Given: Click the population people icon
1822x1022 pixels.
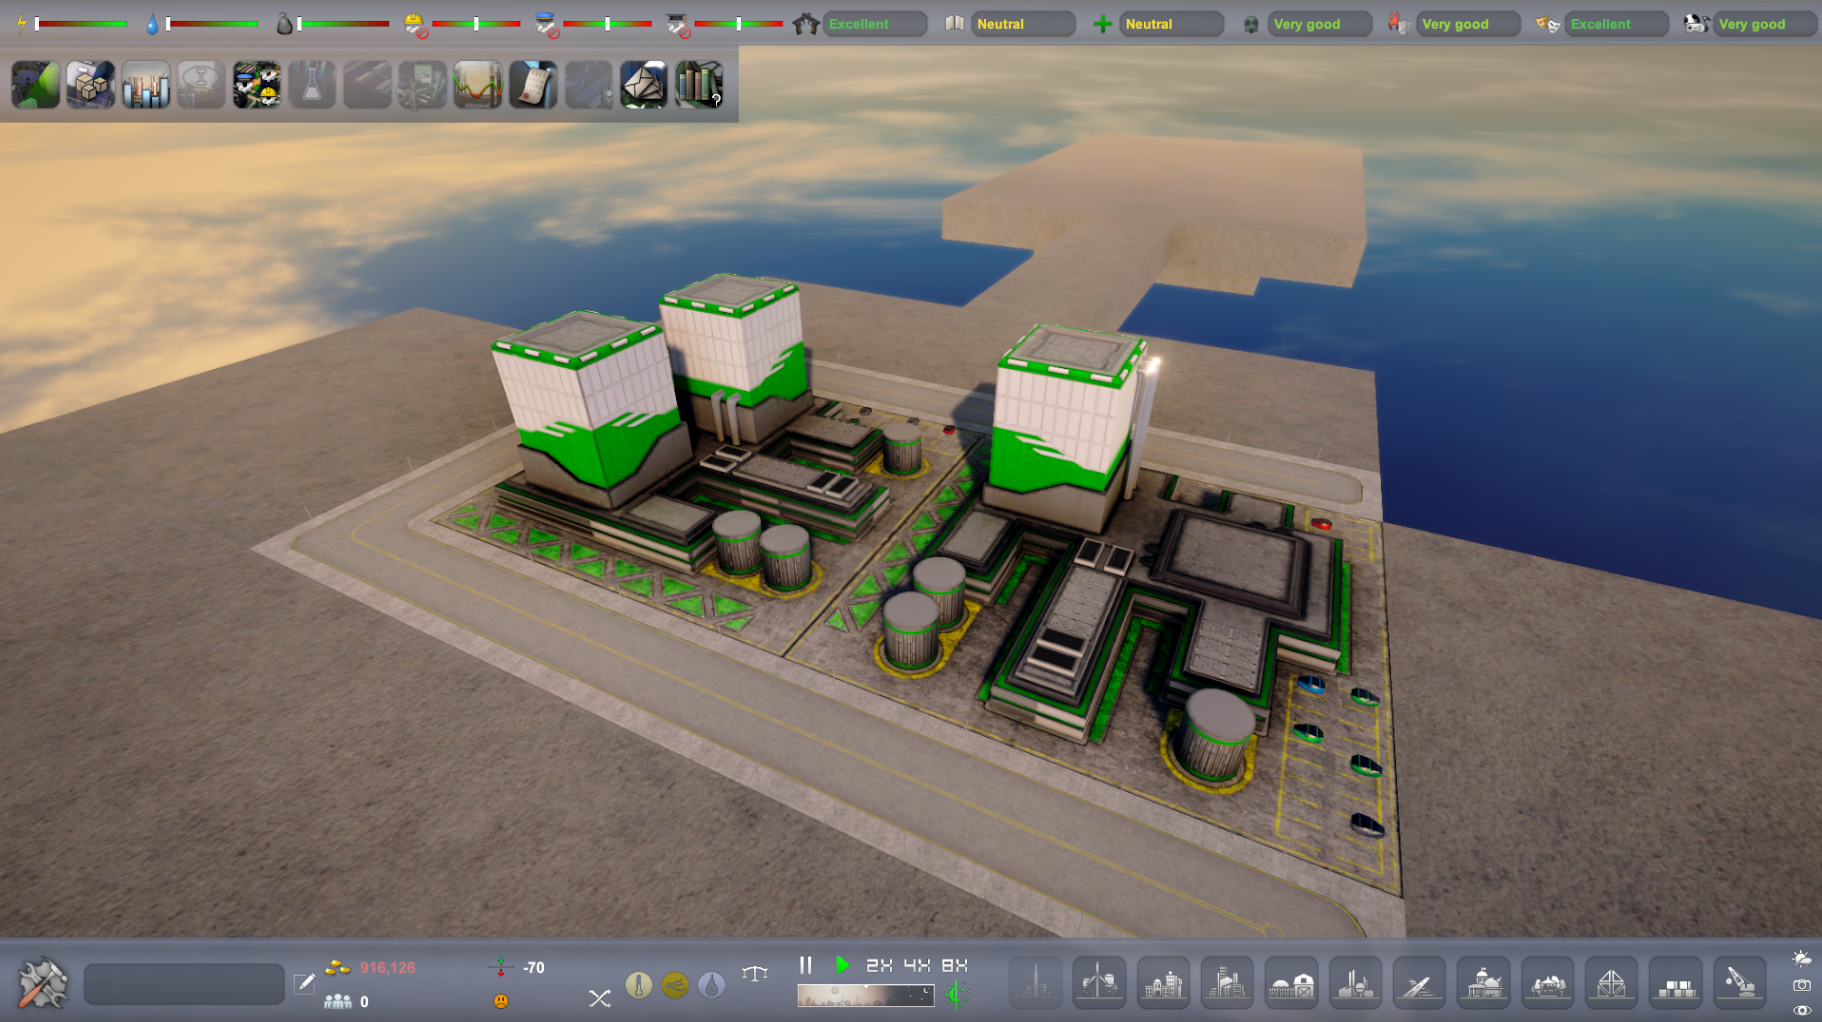Looking at the screenshot, I should [338, 1001].
